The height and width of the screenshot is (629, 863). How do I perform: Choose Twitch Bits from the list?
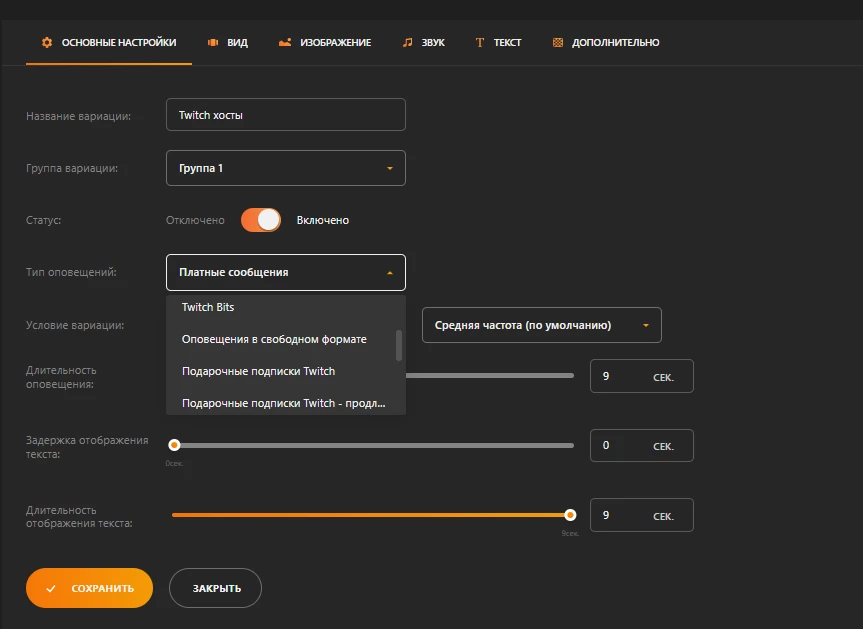[286, 307]
